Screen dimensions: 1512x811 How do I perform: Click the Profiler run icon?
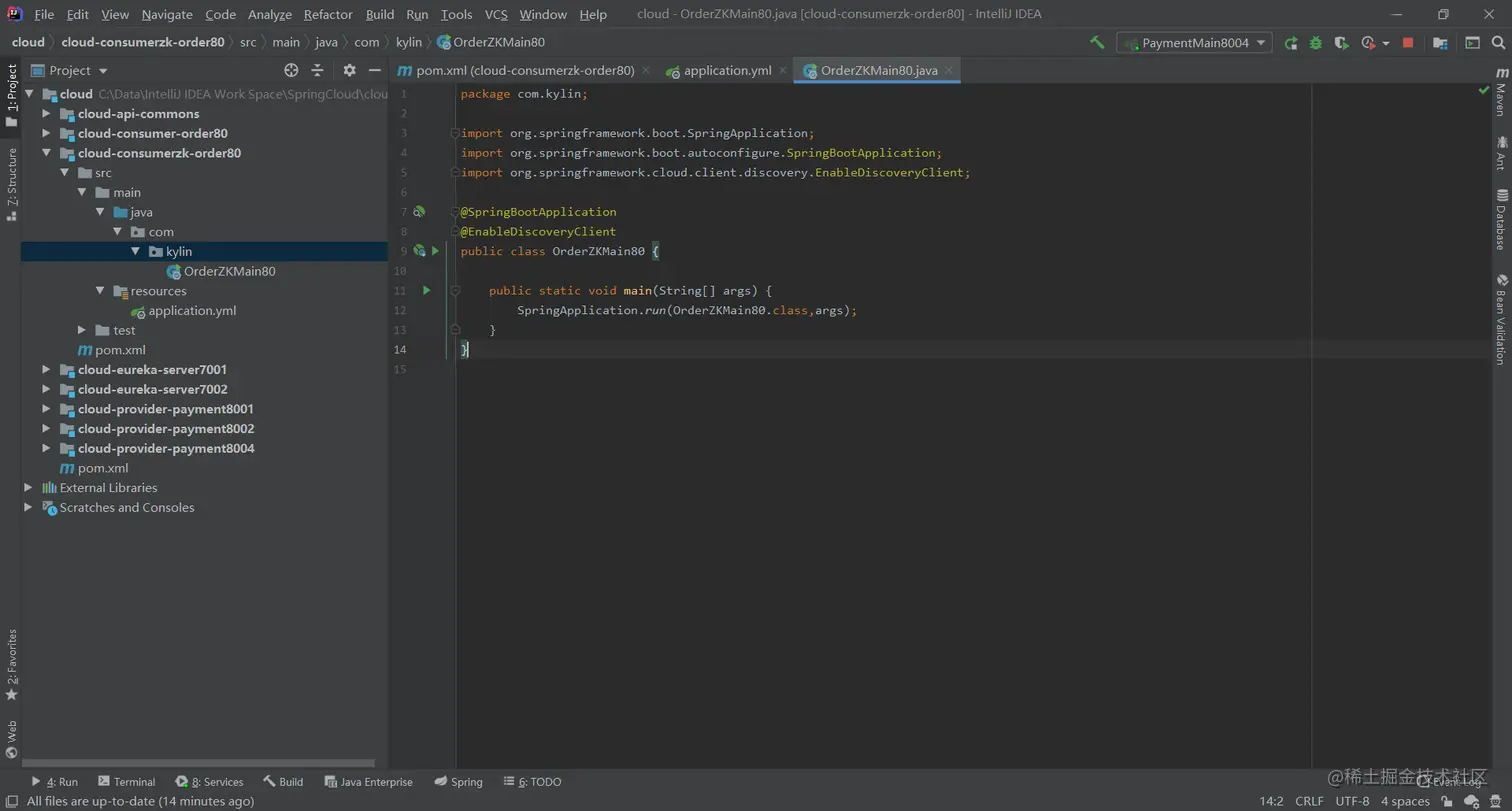point(1368,43)
